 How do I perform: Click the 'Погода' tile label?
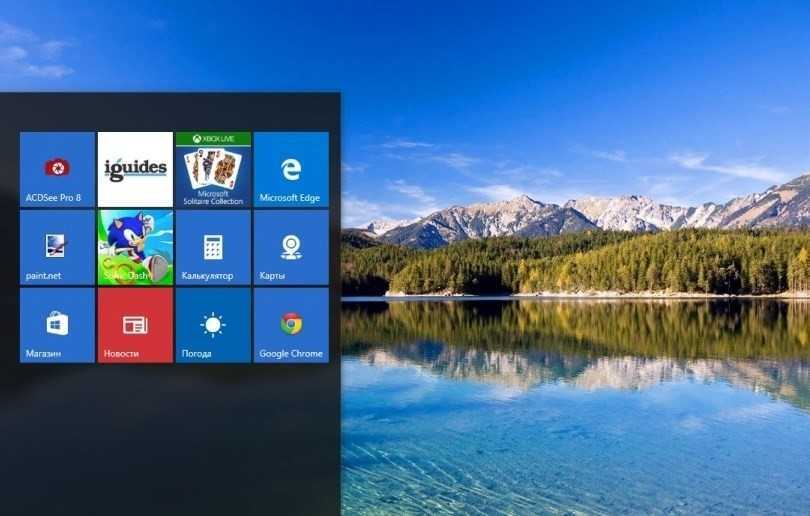[196, 354]
